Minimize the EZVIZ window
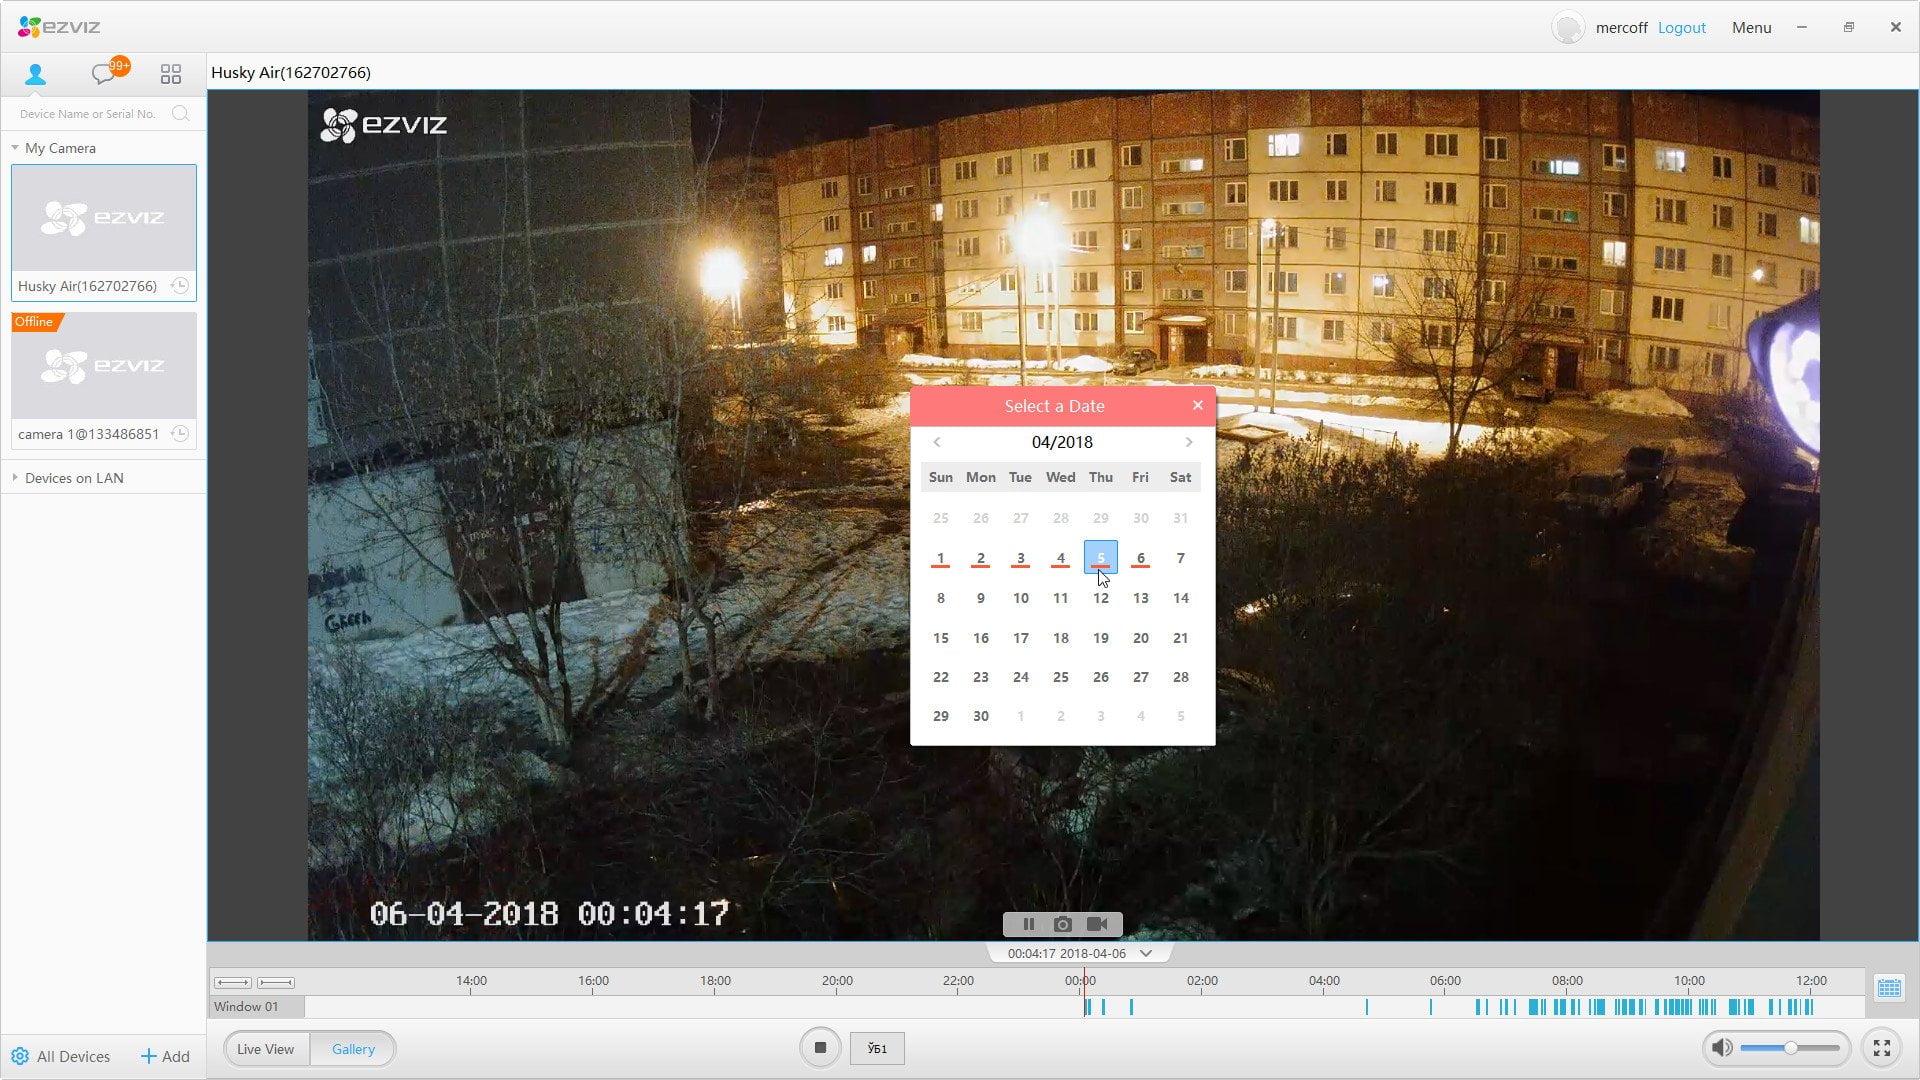The height and width of the screenshot is (1080, 1920). coord(1802,27)
